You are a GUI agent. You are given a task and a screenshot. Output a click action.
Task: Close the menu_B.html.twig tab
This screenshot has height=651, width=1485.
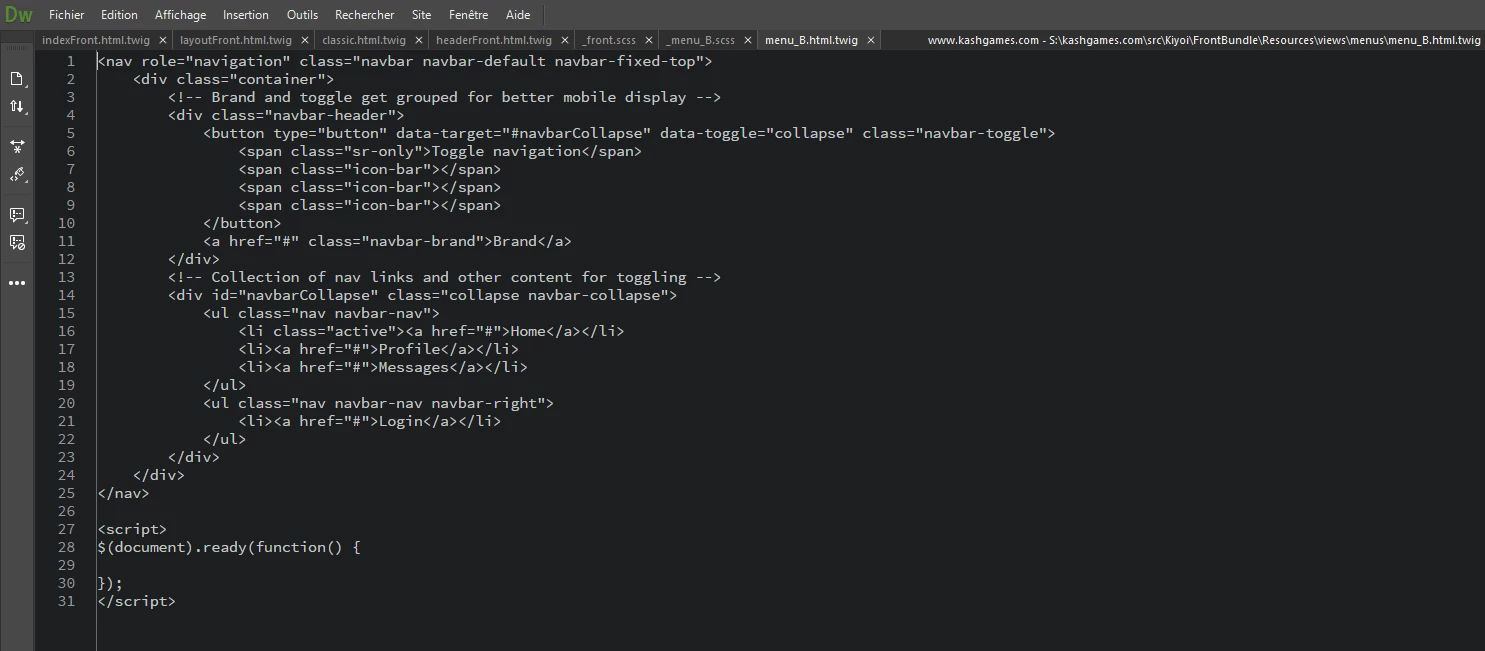pyautogui.click(x=870, y=41)
